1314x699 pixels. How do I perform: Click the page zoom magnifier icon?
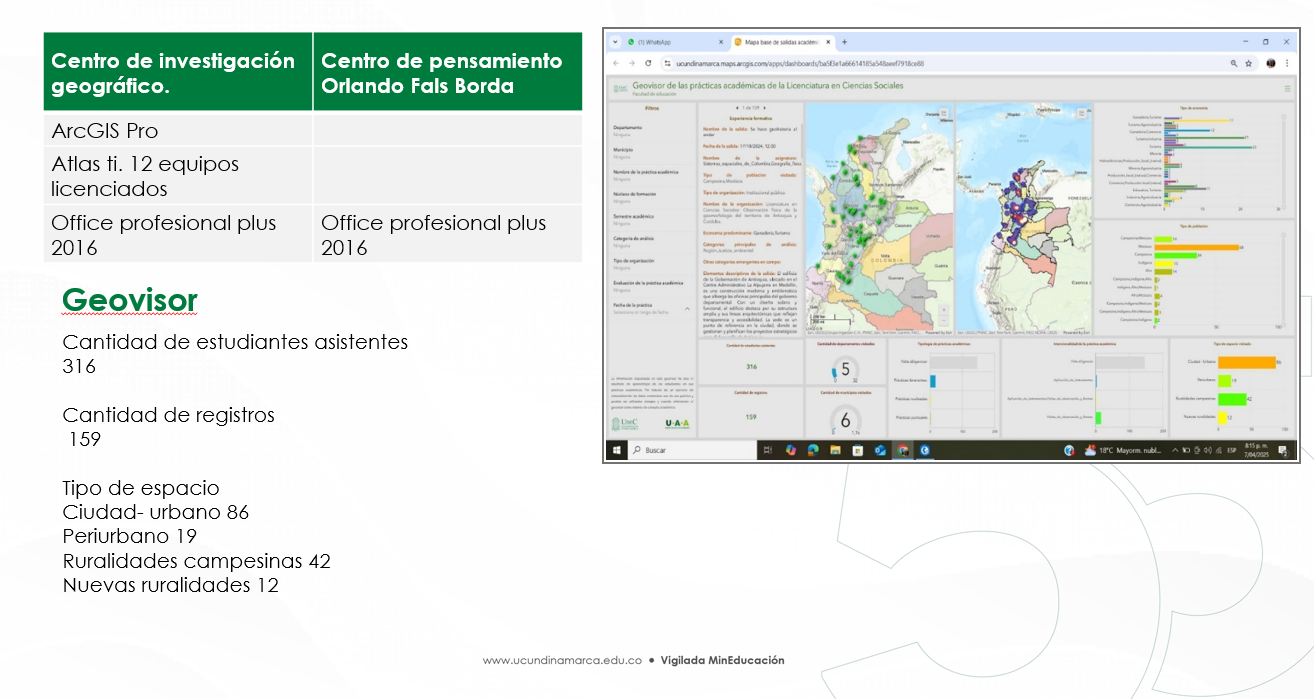tap(1233, 62)
